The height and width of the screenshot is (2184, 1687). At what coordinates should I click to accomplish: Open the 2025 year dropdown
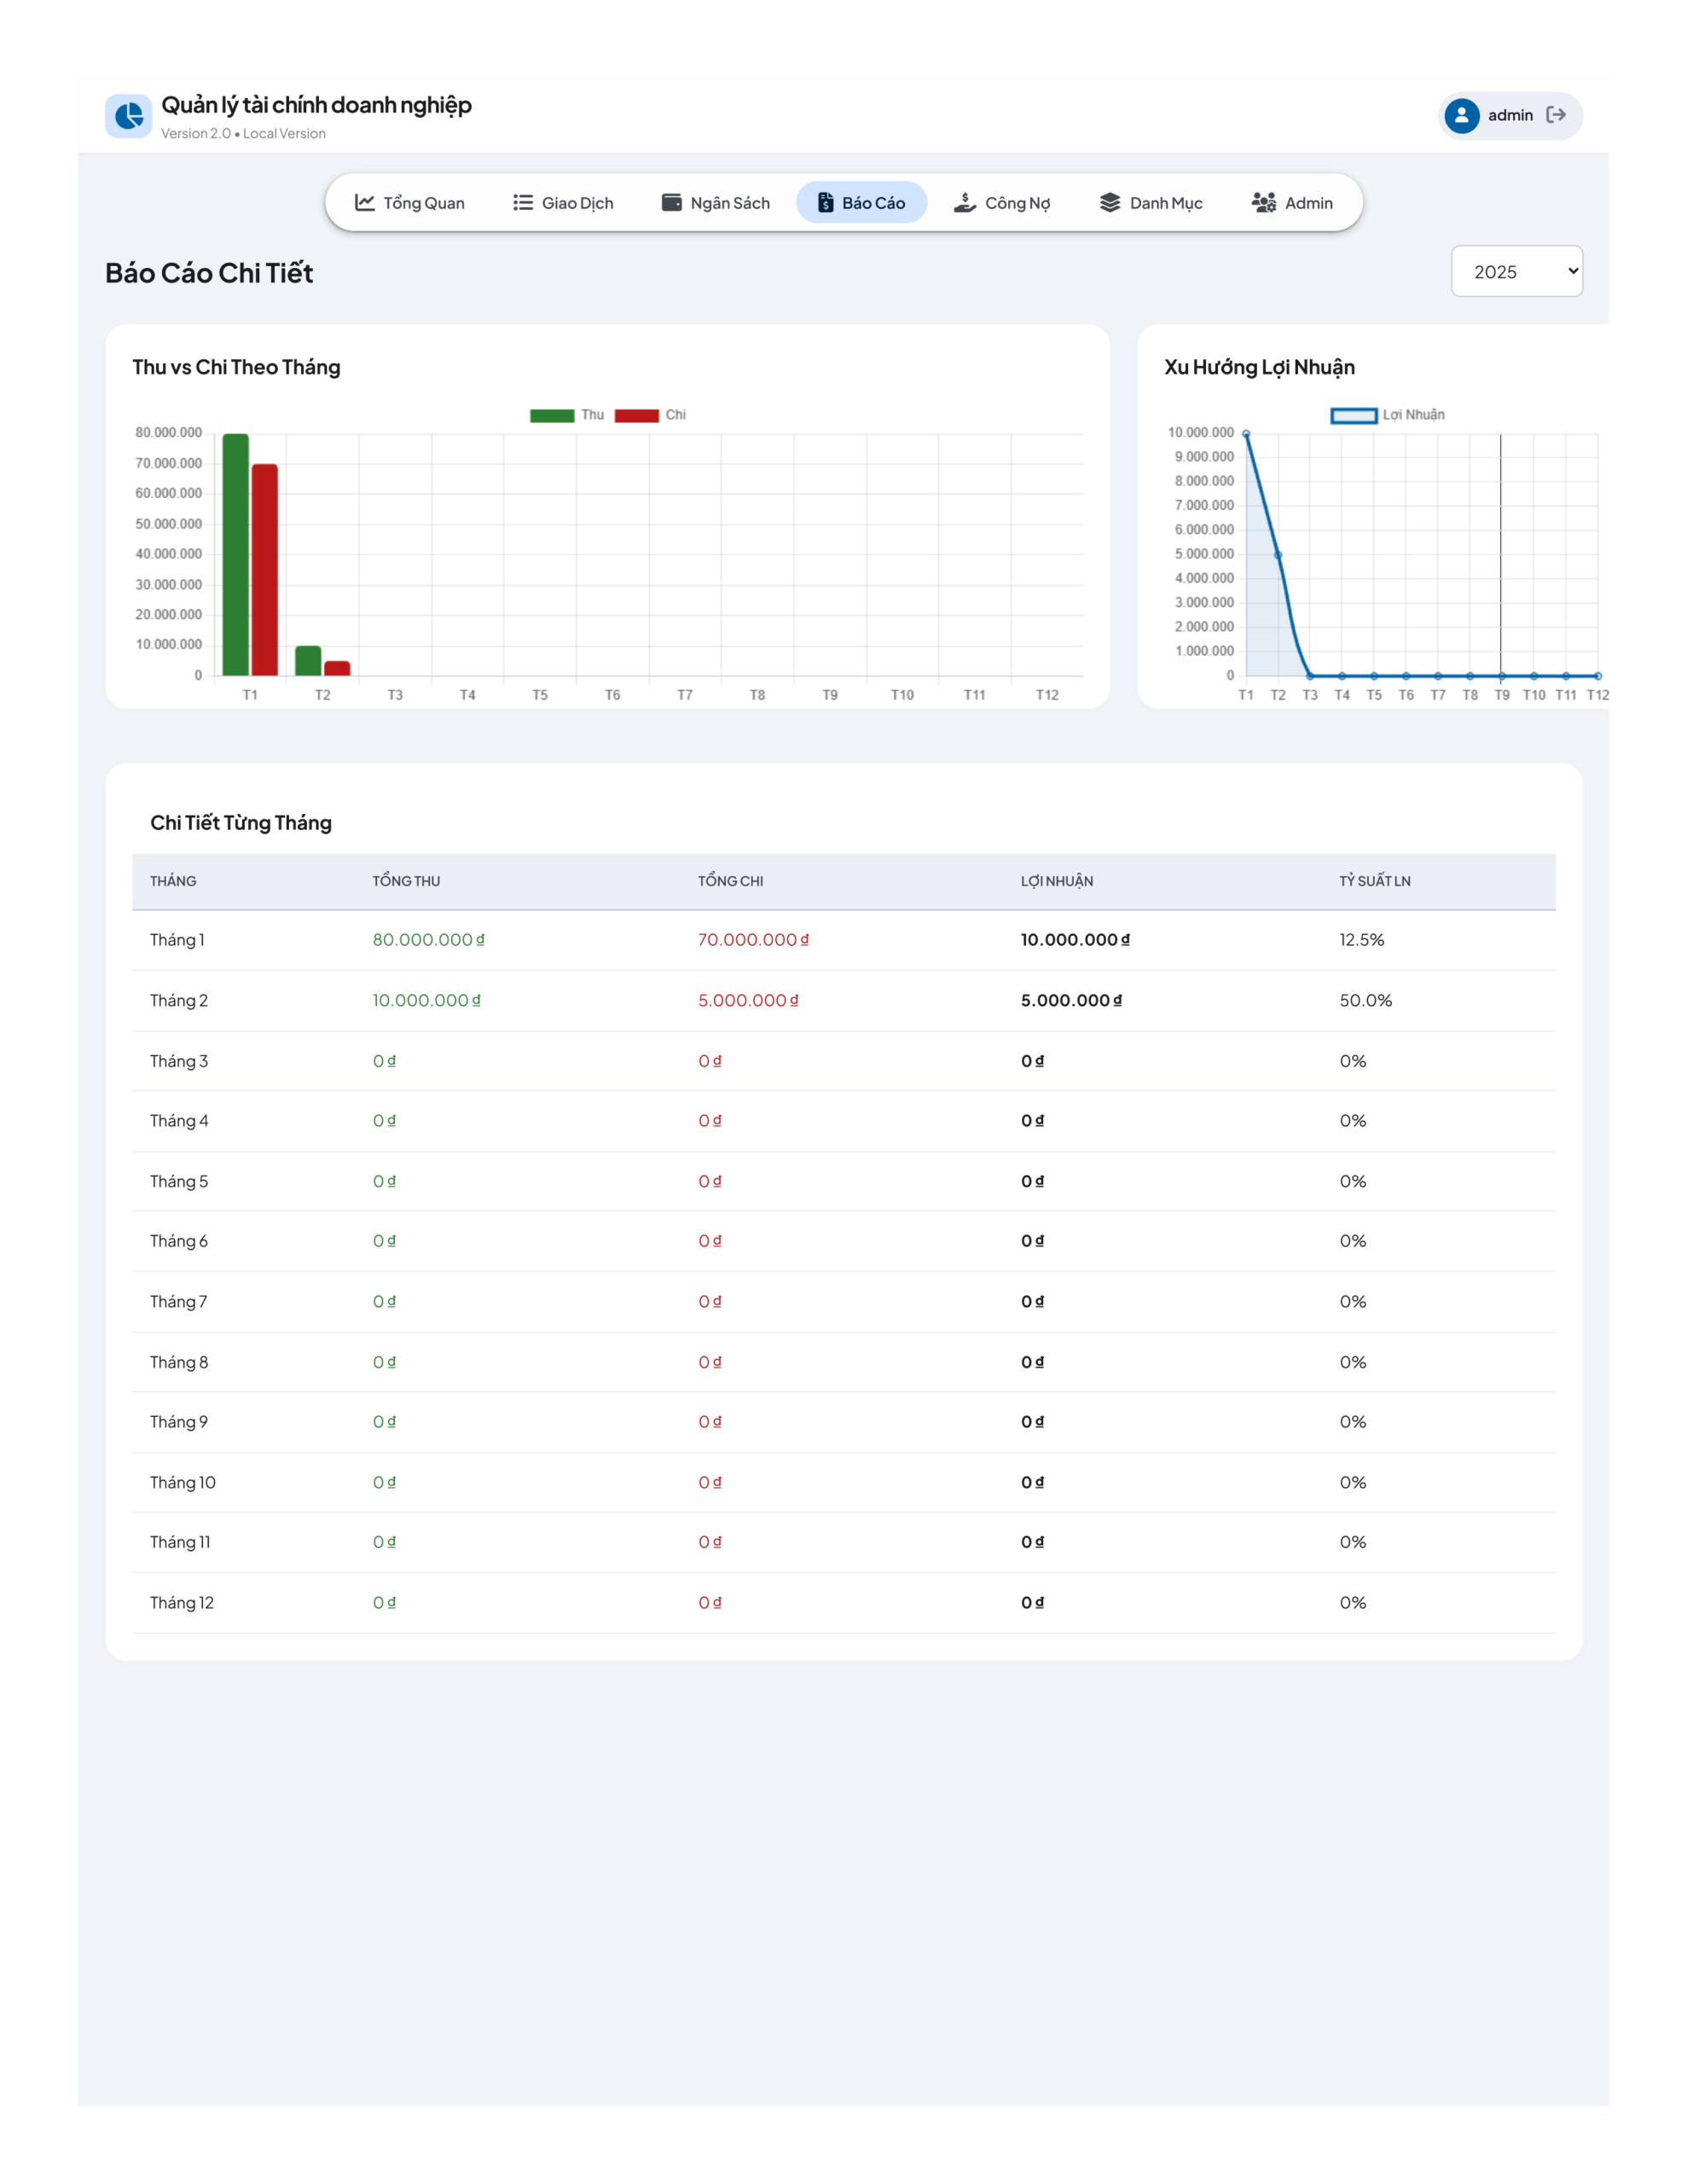1516,271
